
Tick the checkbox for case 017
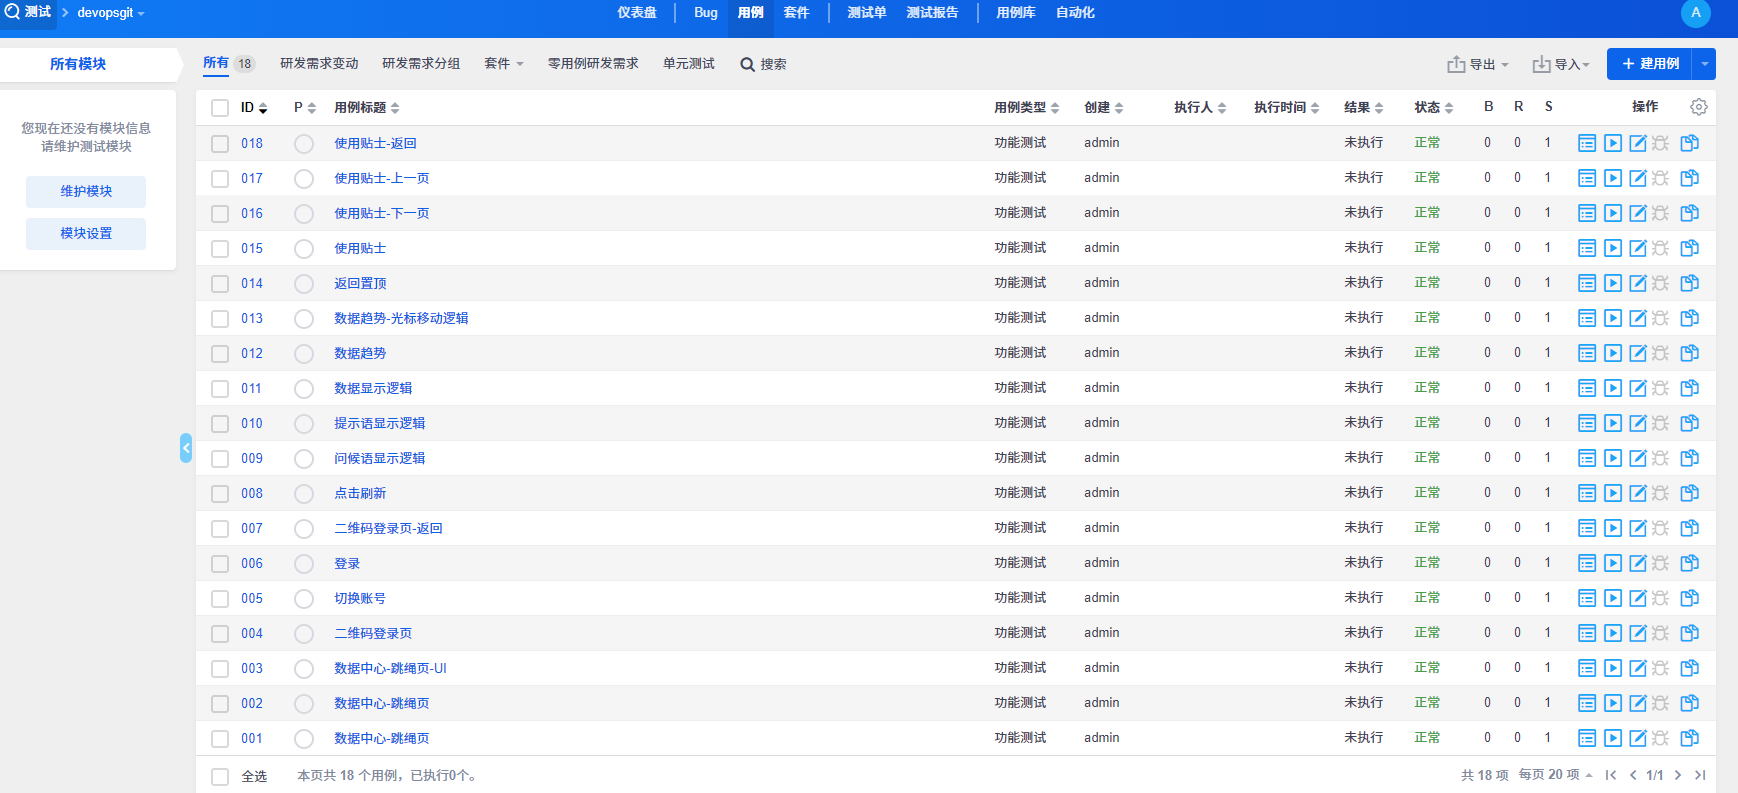pos(220,179)
